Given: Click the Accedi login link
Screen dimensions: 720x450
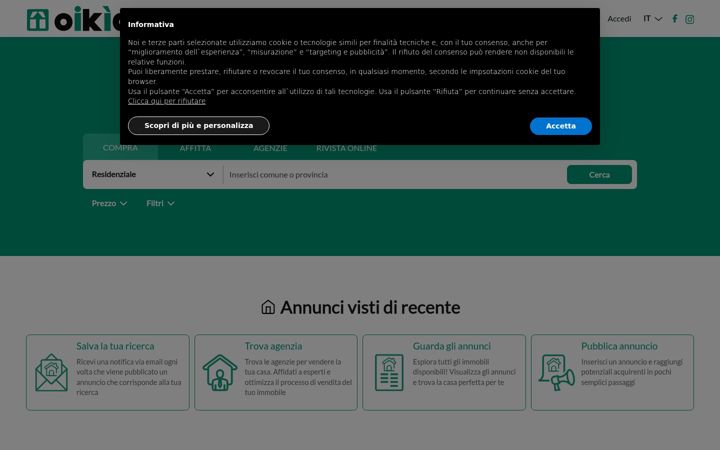Looking at the screenshot, I should [619, 19].
